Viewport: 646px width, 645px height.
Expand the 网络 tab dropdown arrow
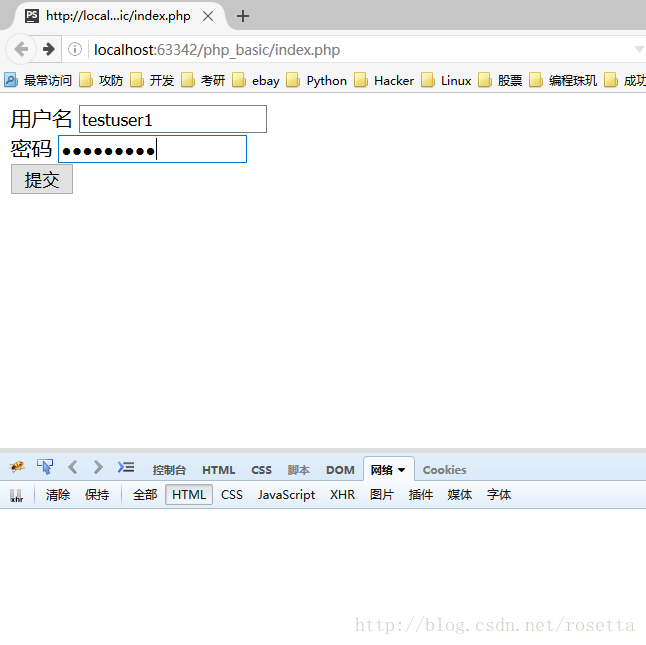(402, 470)
